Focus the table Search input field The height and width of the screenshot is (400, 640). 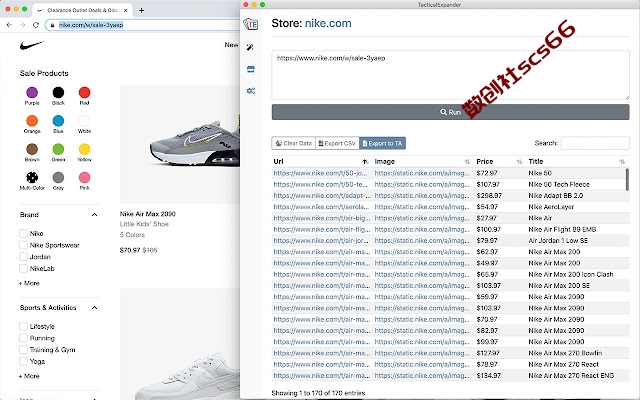click(595, 143)
